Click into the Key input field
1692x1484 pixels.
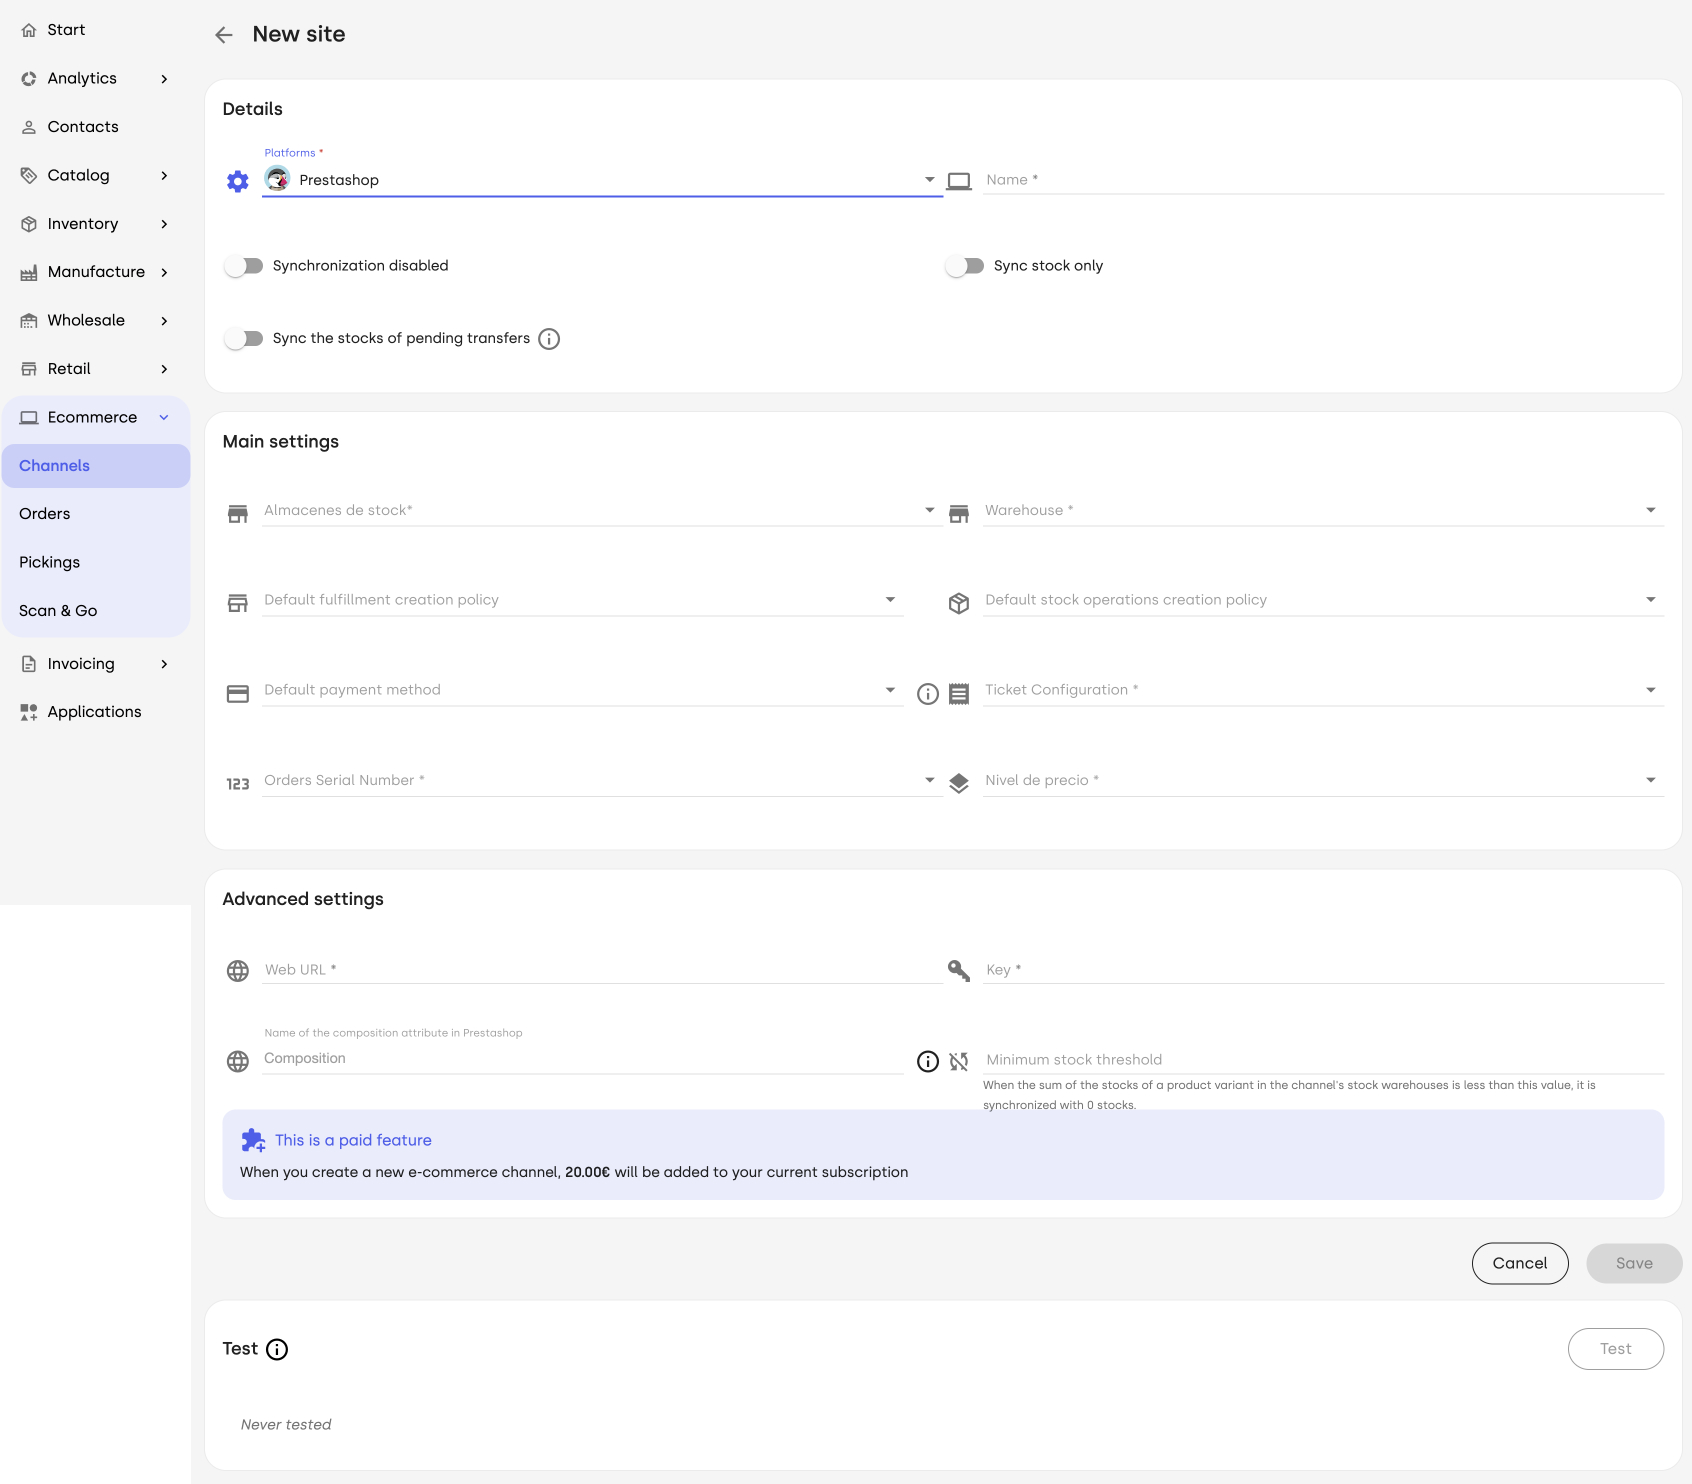[x=1323, y=970]
